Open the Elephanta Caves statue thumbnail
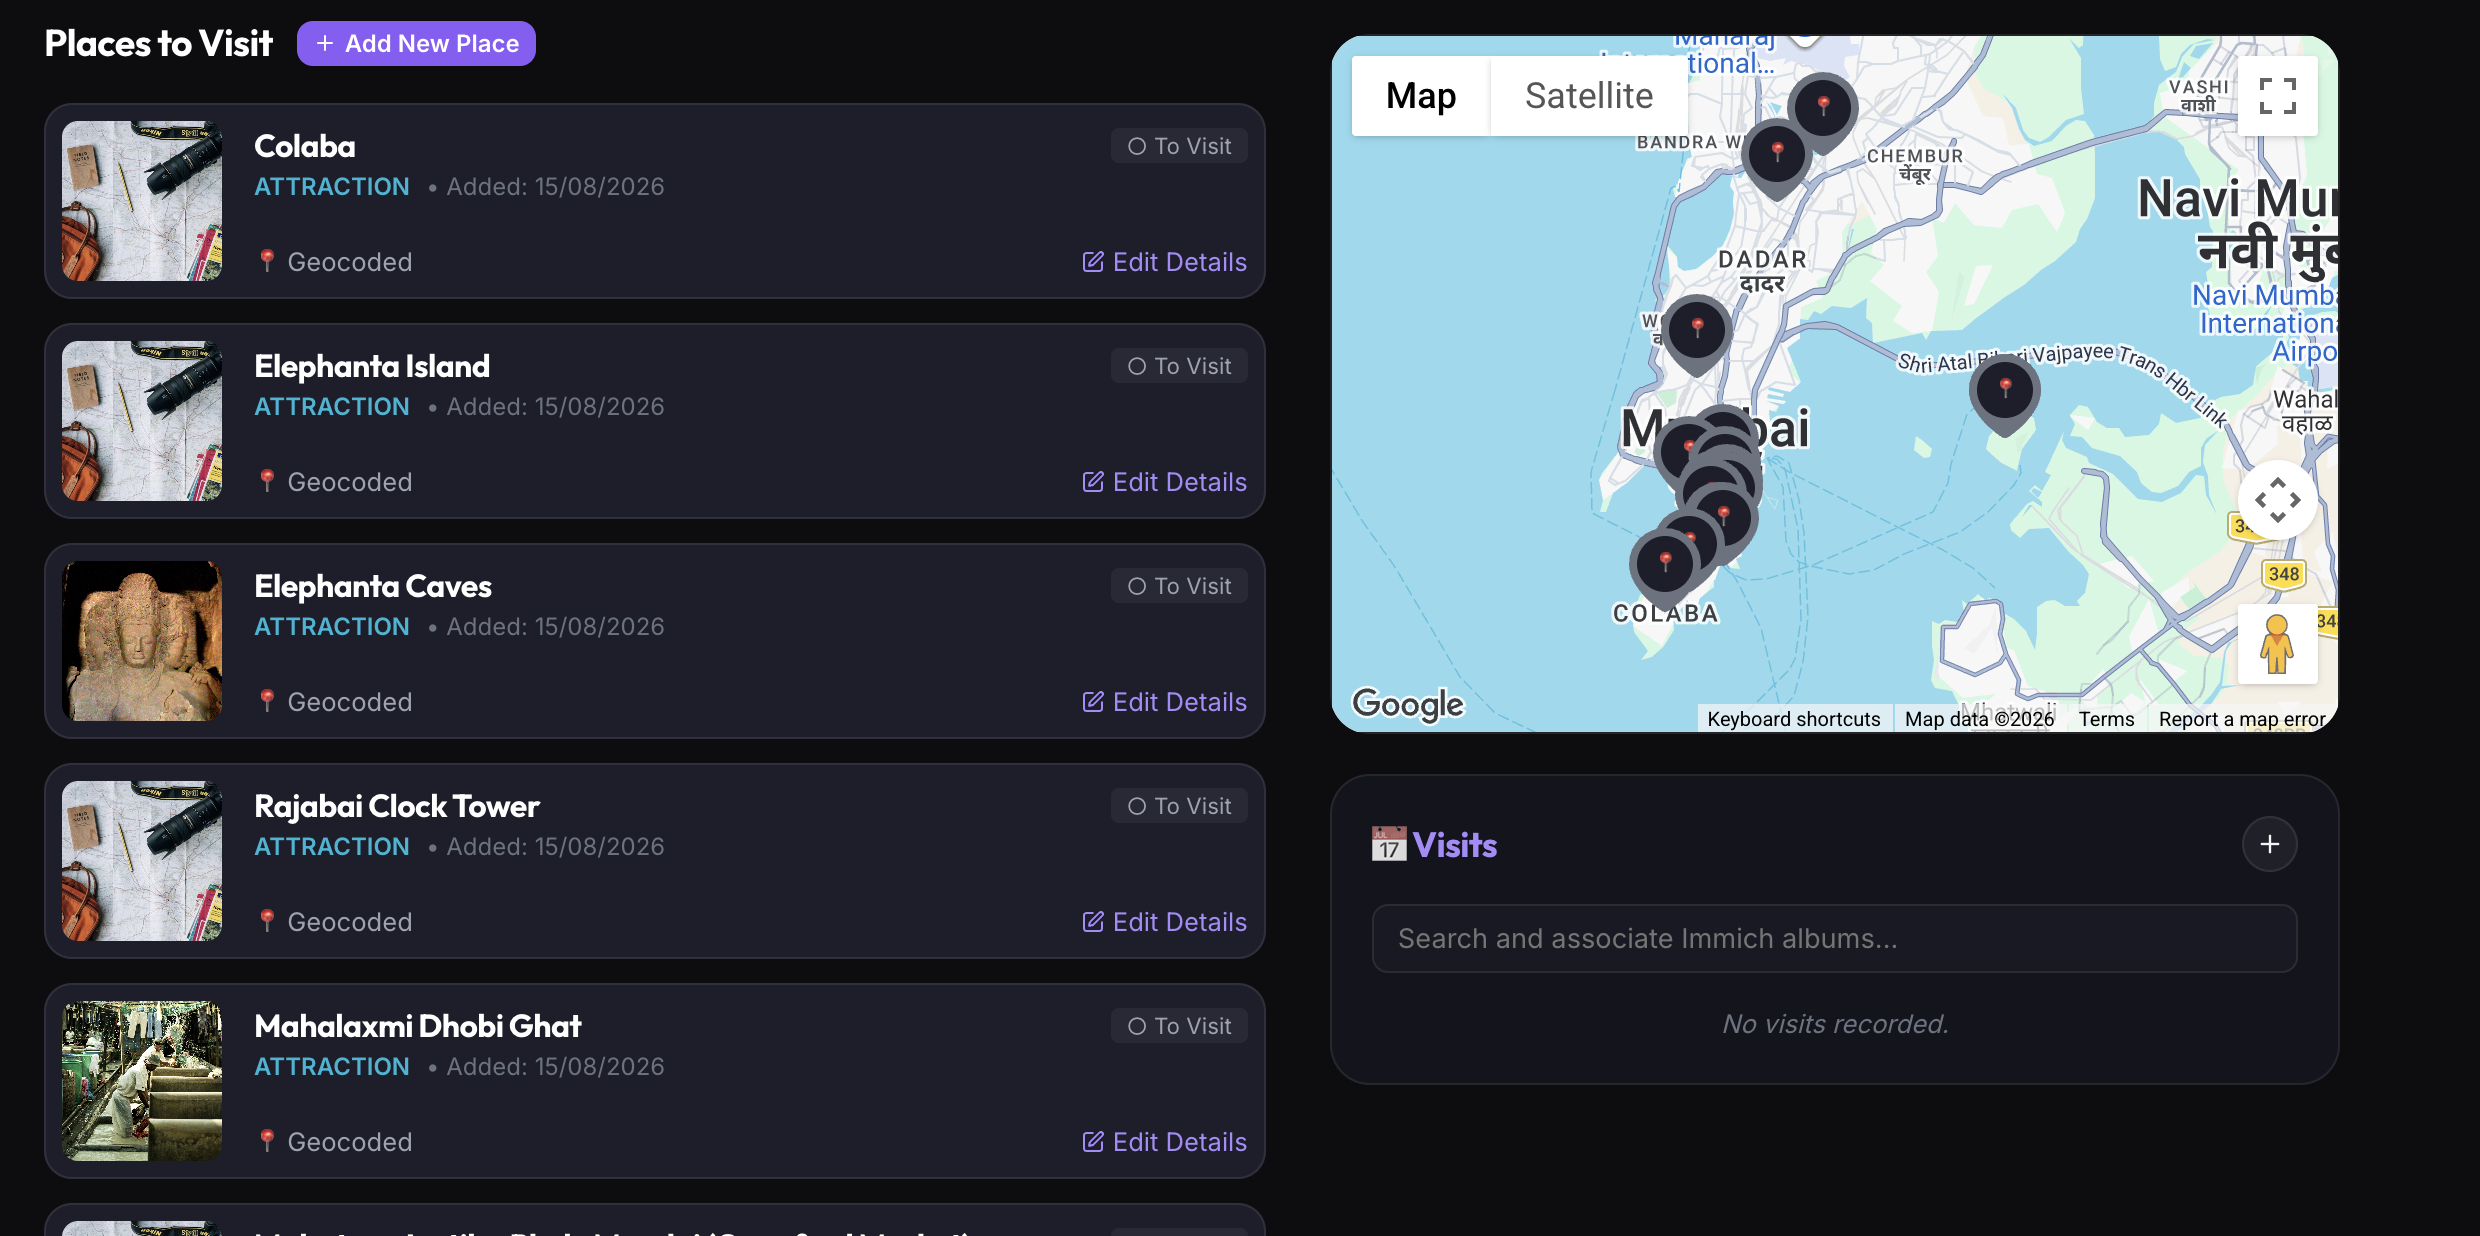Screen dimensions: 2480x1236 pos(142,641)
